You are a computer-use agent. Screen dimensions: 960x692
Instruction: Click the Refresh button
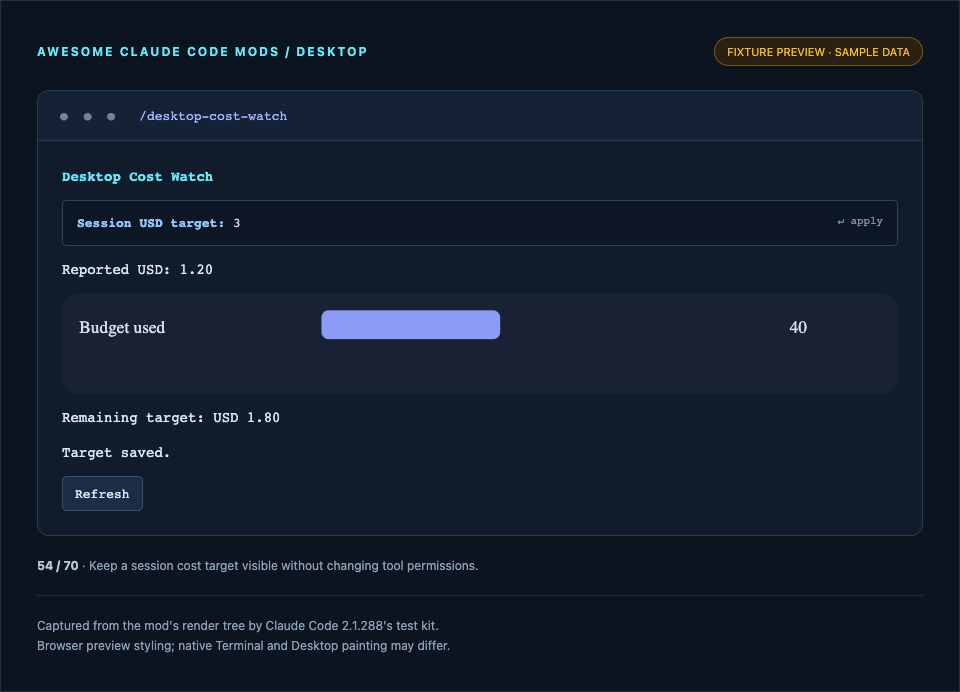pyautogui.click(x=102, y=494)
